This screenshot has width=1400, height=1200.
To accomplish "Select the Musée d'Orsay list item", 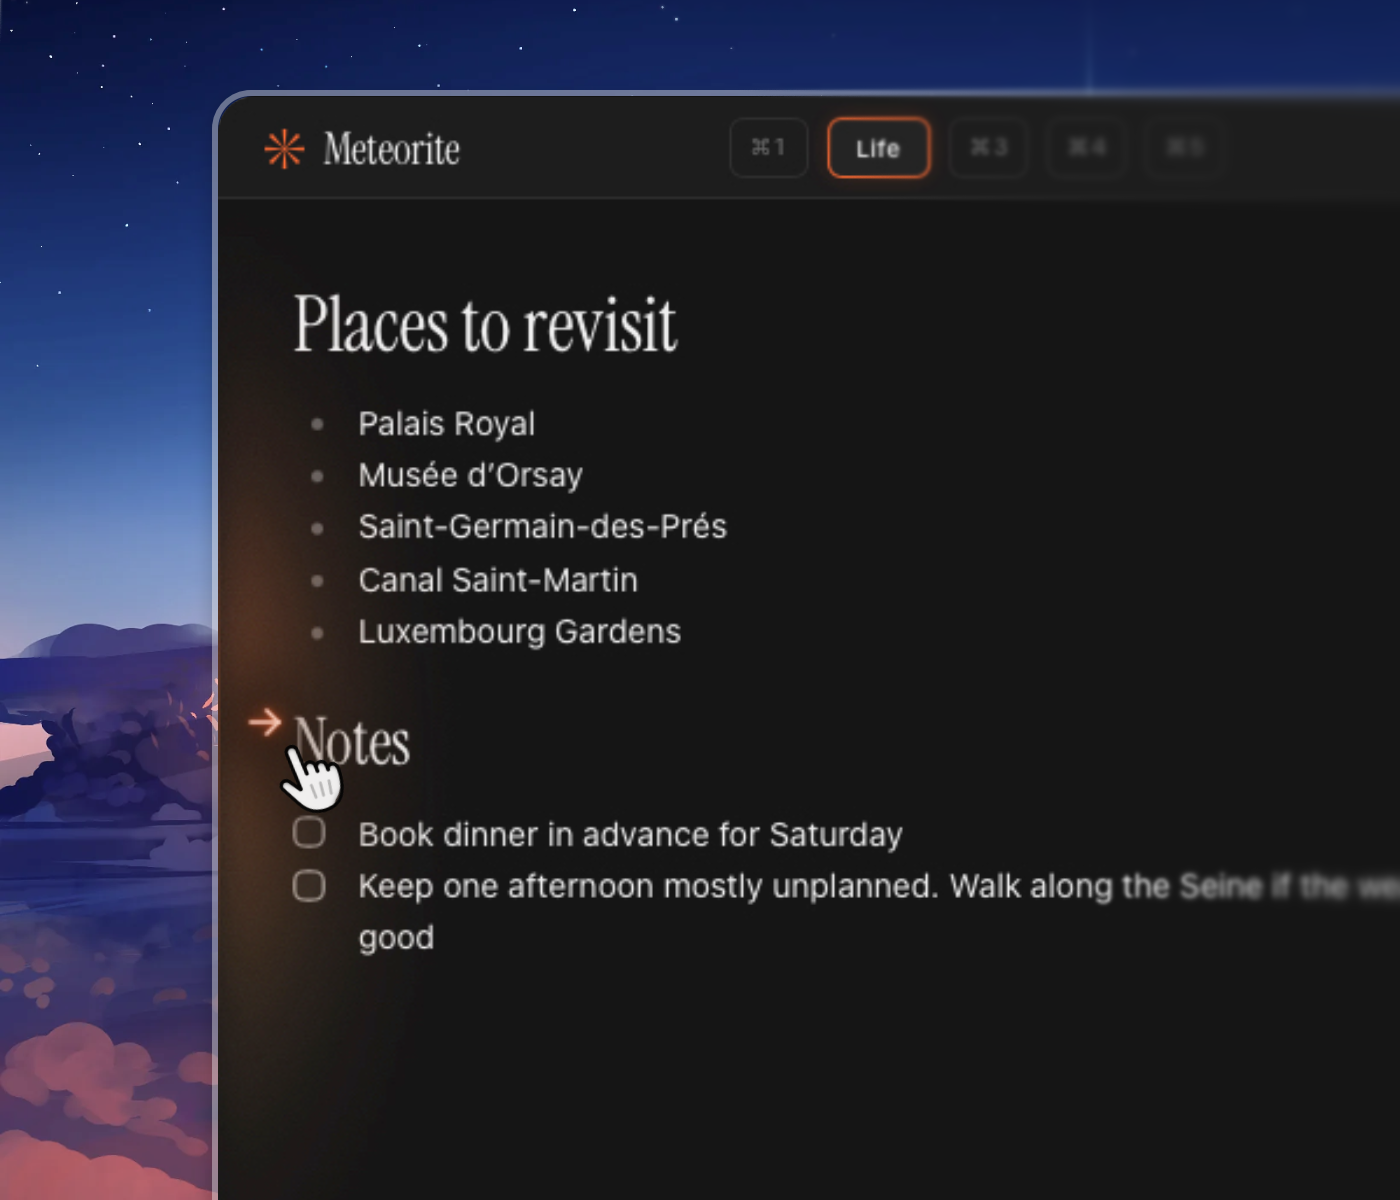I will click(x=471, y=475).
